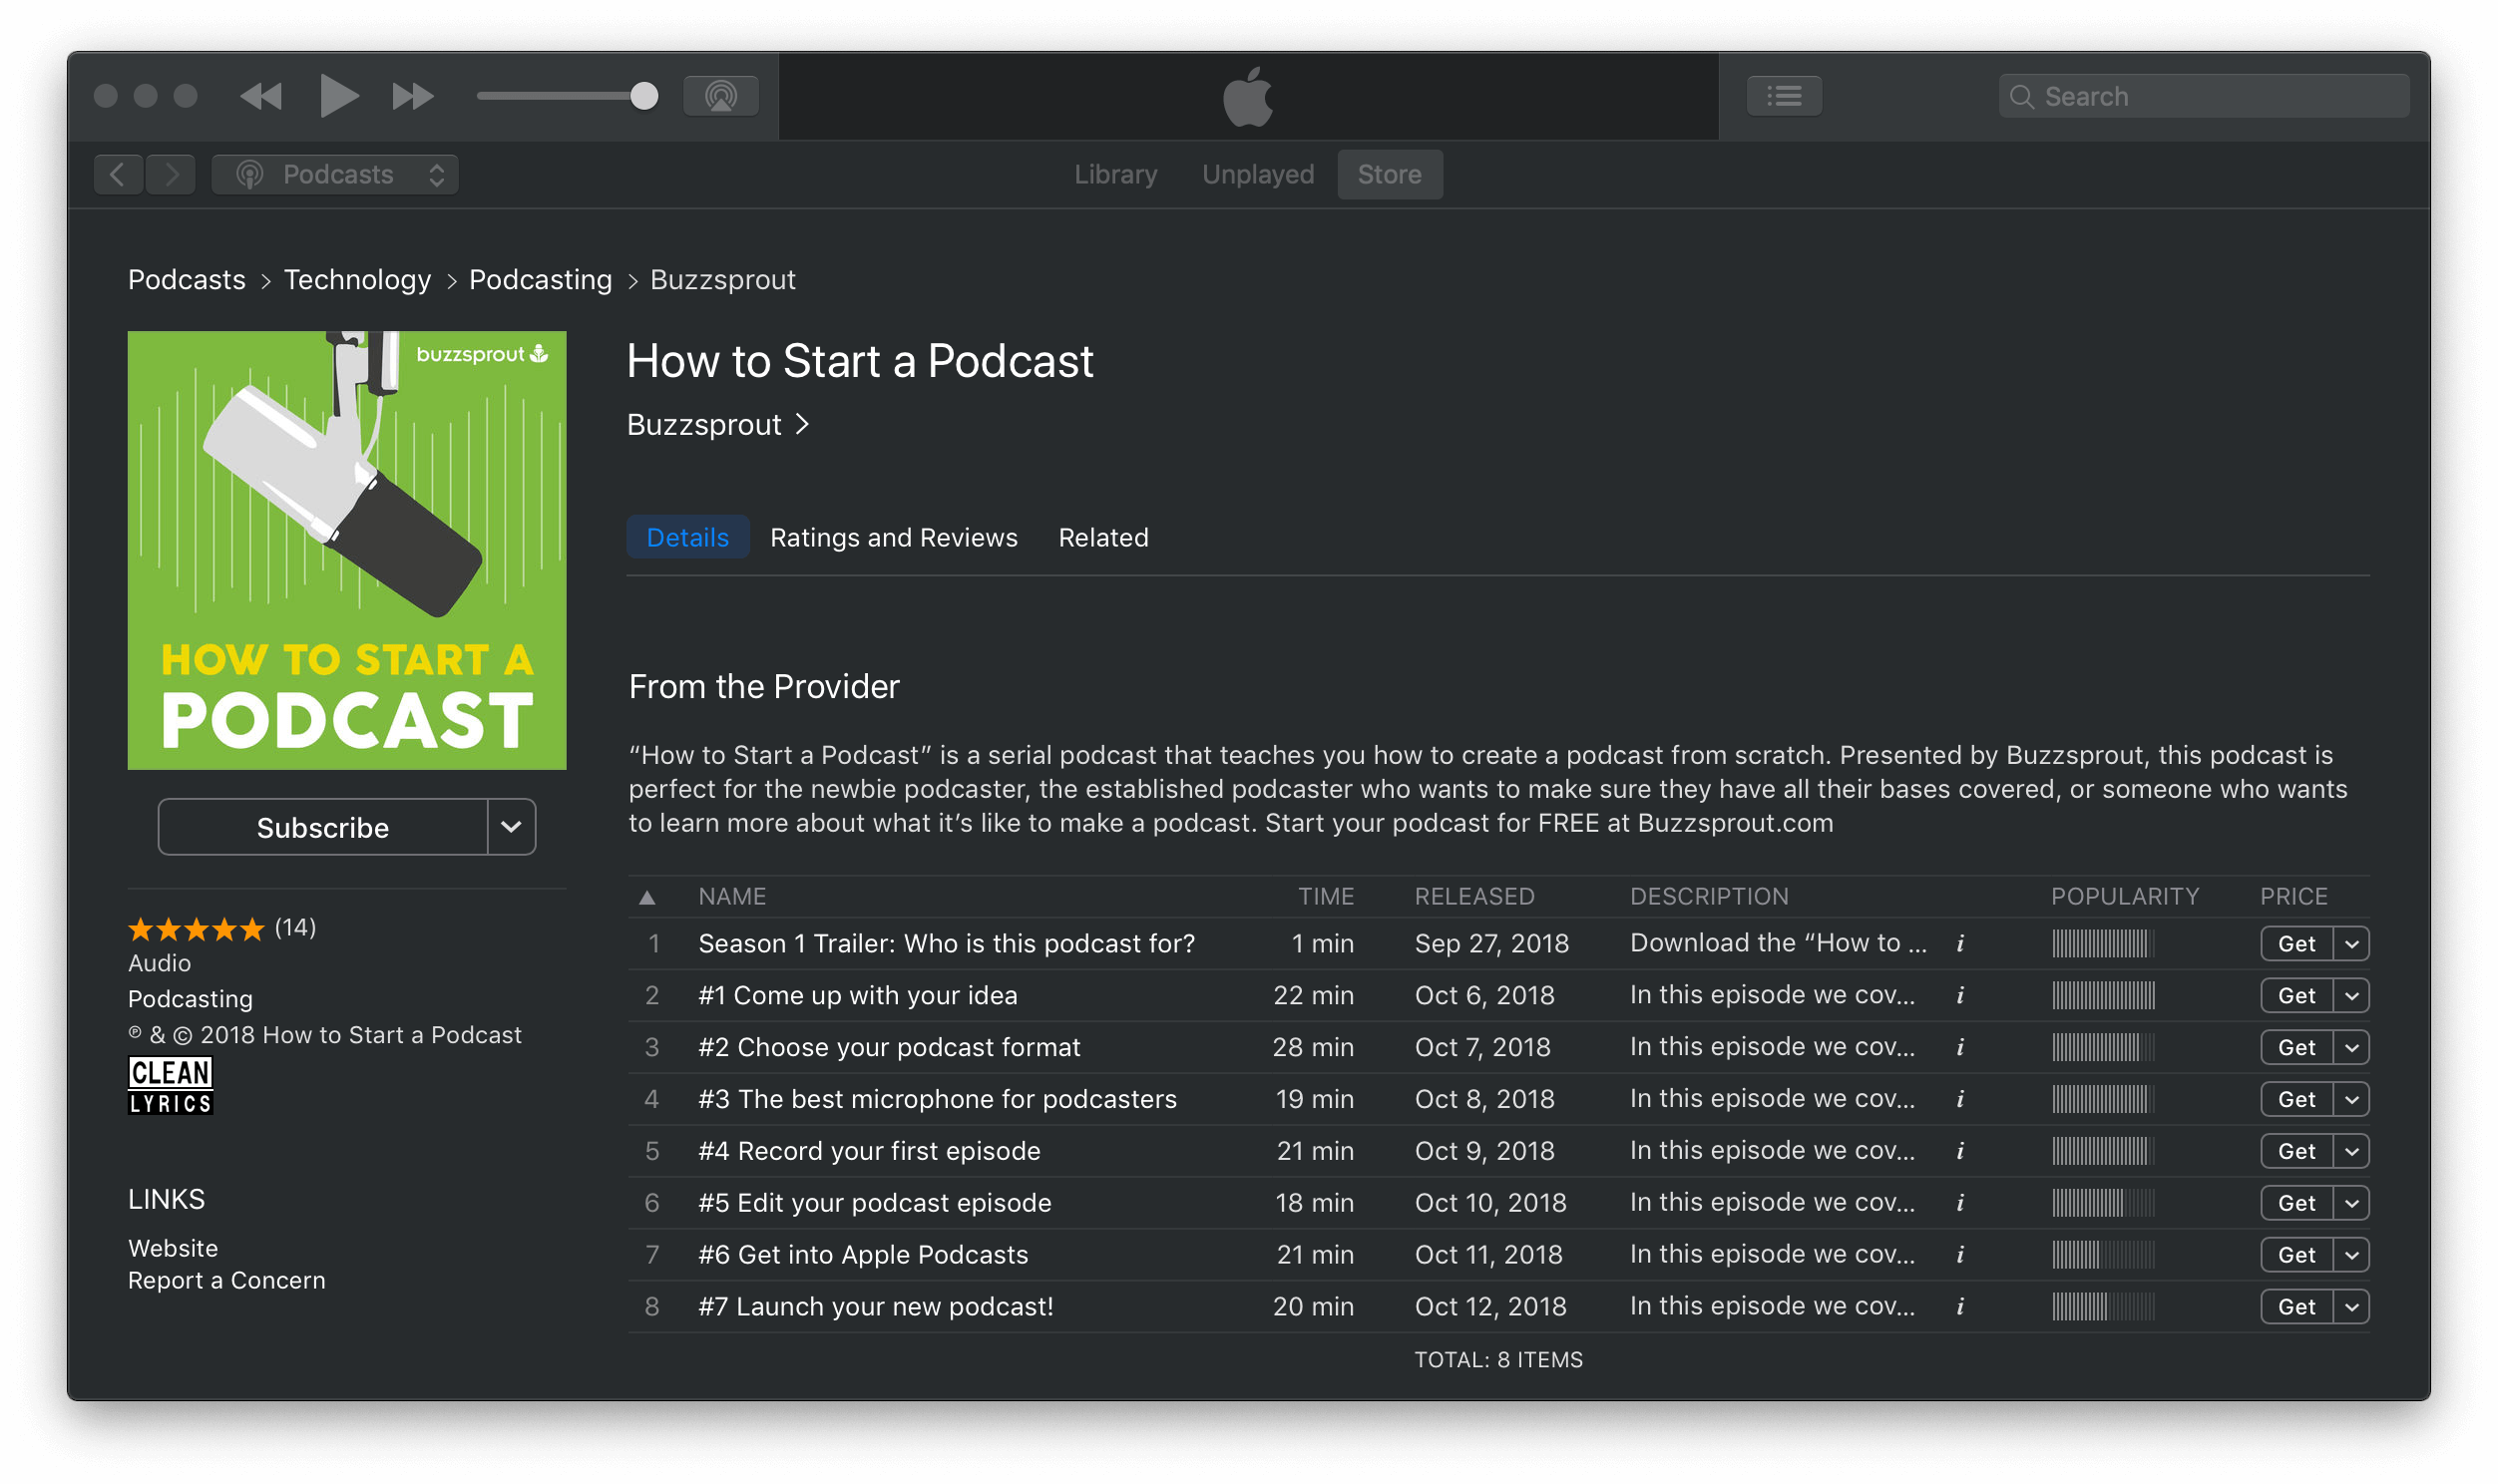Get episode #7 Launch your new podcast
Viewport: 2498px width, 1484px height.
point(2297,1307)
